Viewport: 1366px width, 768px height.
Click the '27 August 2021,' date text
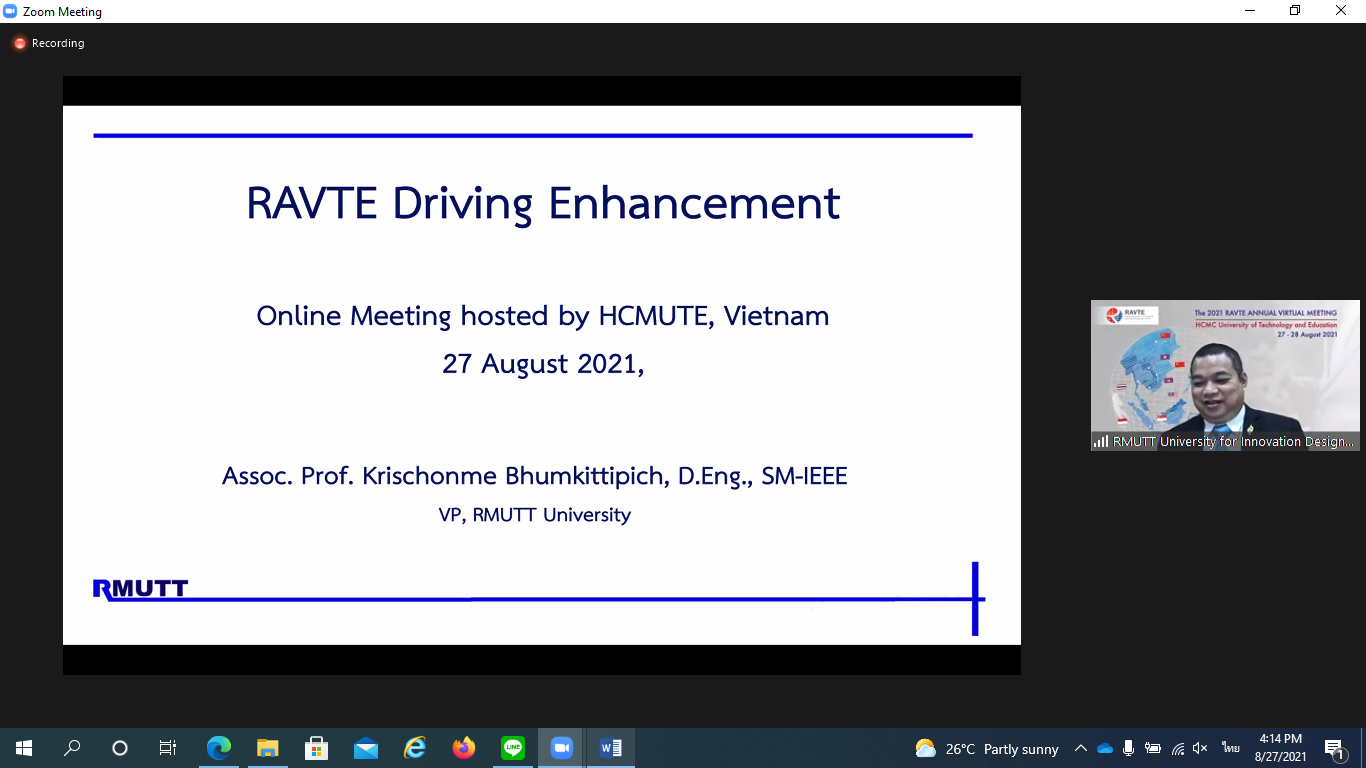tap(543, 364)
